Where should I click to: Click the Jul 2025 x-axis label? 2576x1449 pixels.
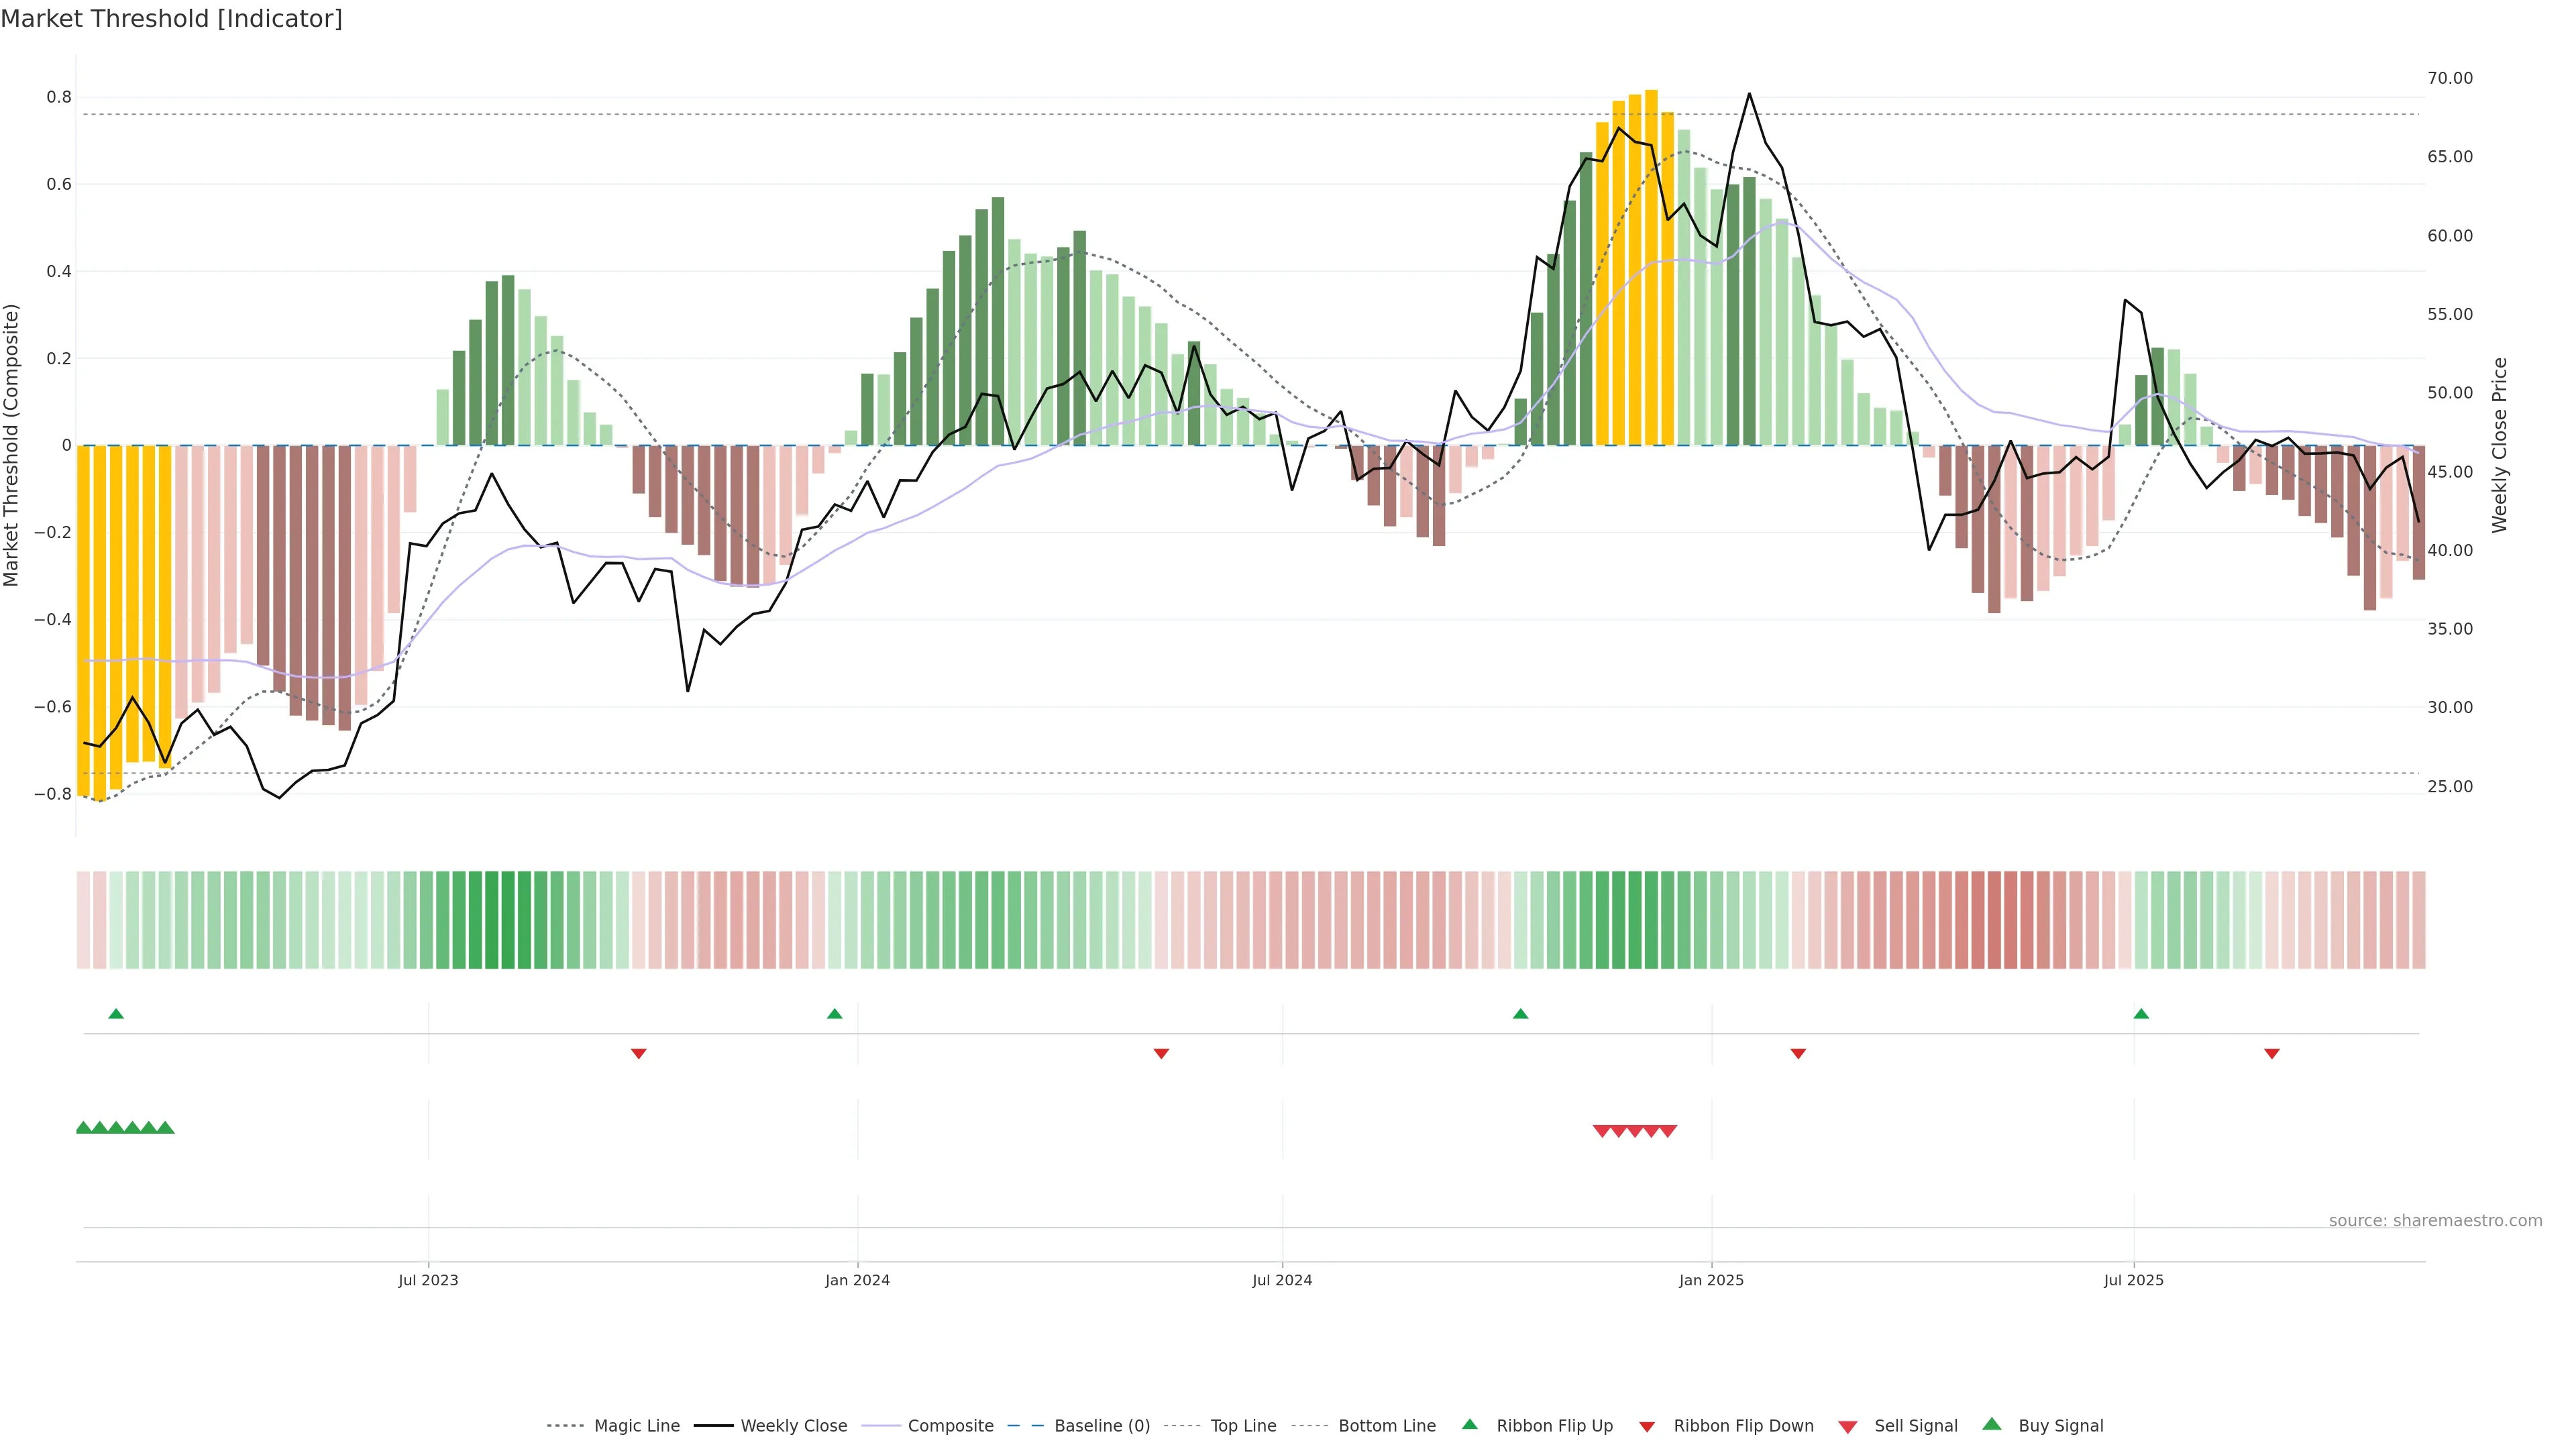point(2133,1281)
